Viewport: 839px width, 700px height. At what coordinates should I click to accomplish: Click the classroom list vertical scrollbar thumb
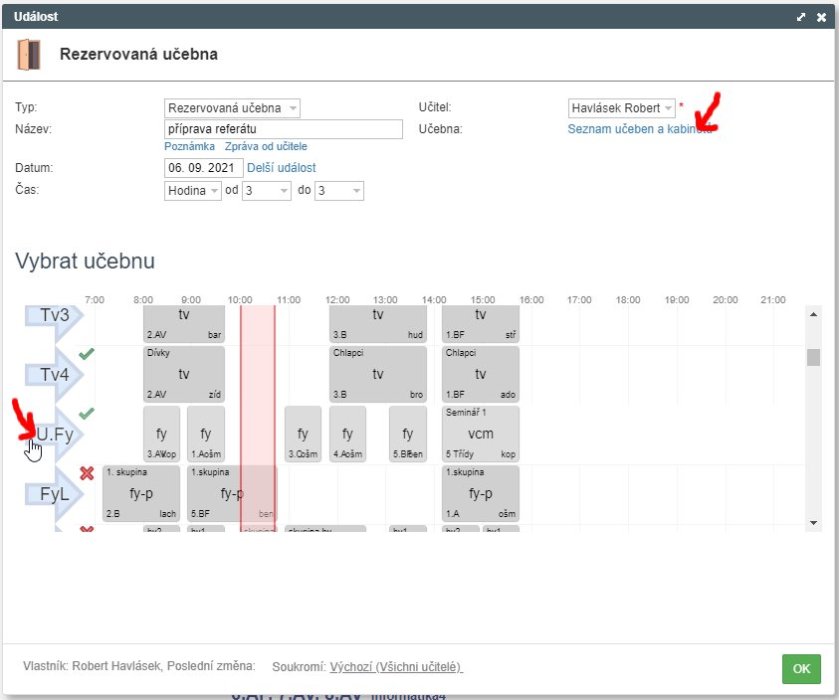point(813,357)
